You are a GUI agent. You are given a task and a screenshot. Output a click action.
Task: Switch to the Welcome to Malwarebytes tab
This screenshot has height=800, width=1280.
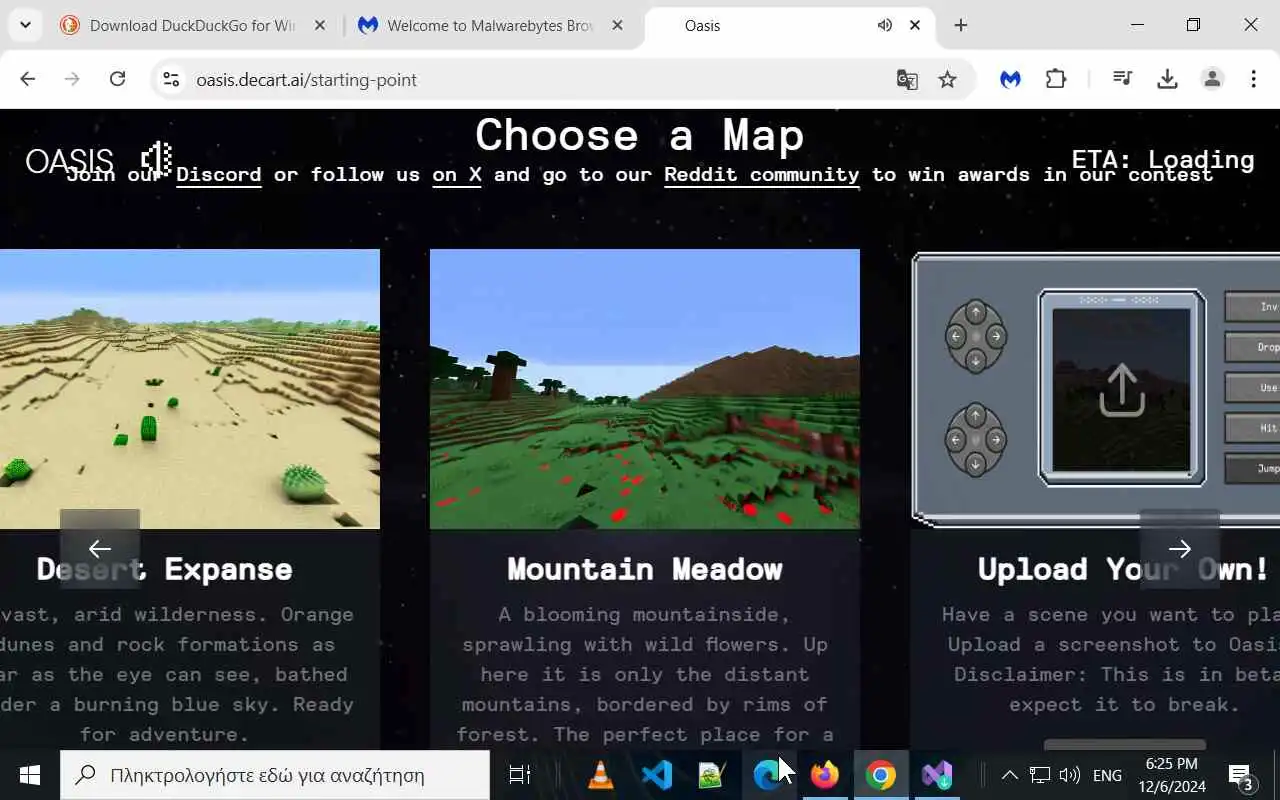tap(490, 25)
